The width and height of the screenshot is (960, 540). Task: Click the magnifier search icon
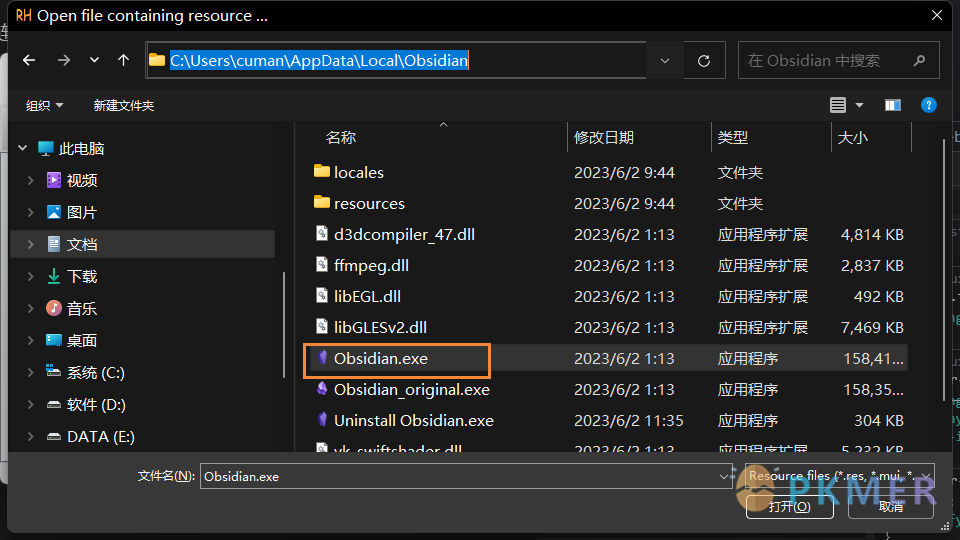(920, 61)
